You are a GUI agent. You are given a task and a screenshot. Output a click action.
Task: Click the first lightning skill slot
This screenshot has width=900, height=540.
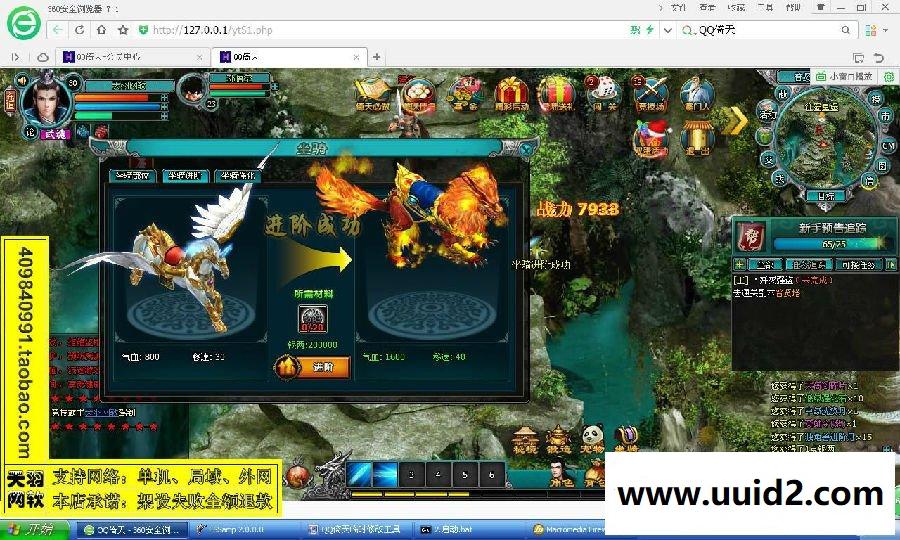(x=360, y=473)
